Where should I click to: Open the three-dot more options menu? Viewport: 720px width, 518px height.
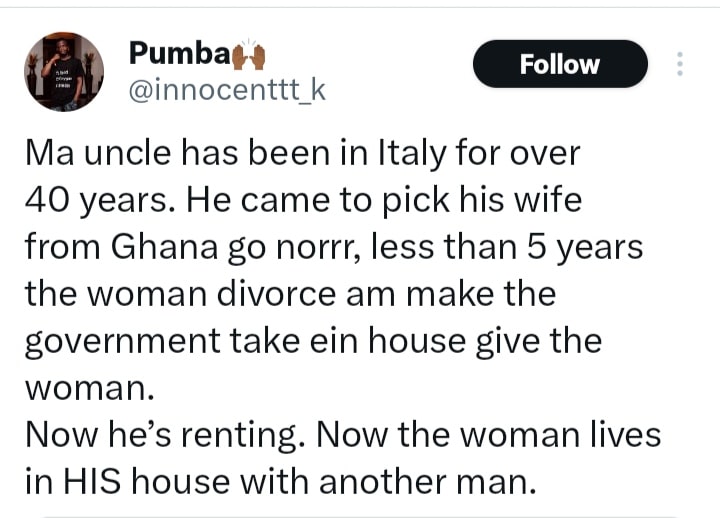(681, 64)
